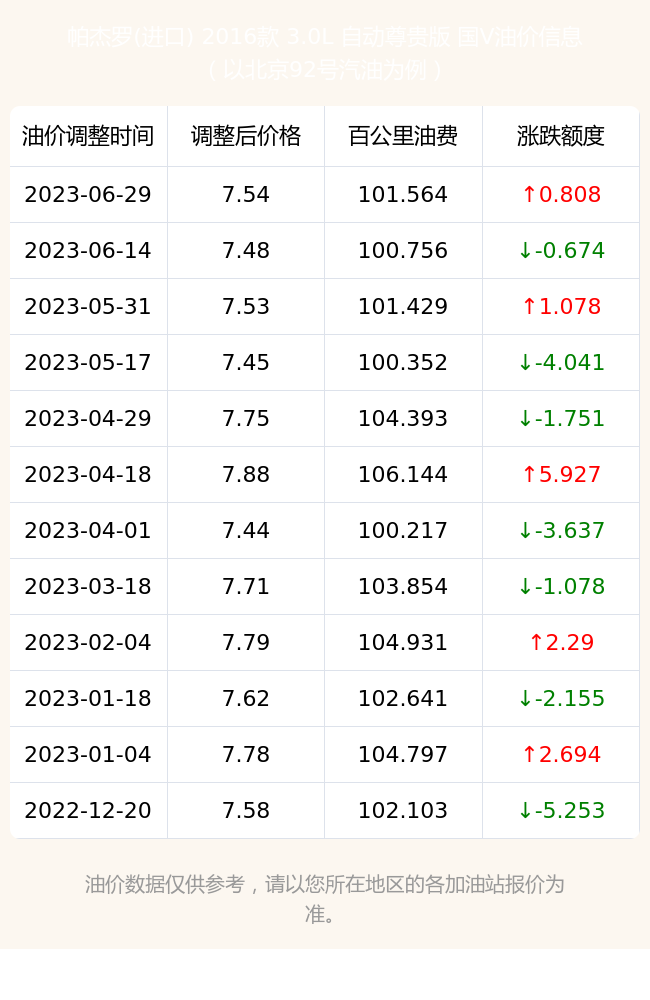
Task: Click the 涨跌额度 column header
Action: tap(561, 136)
